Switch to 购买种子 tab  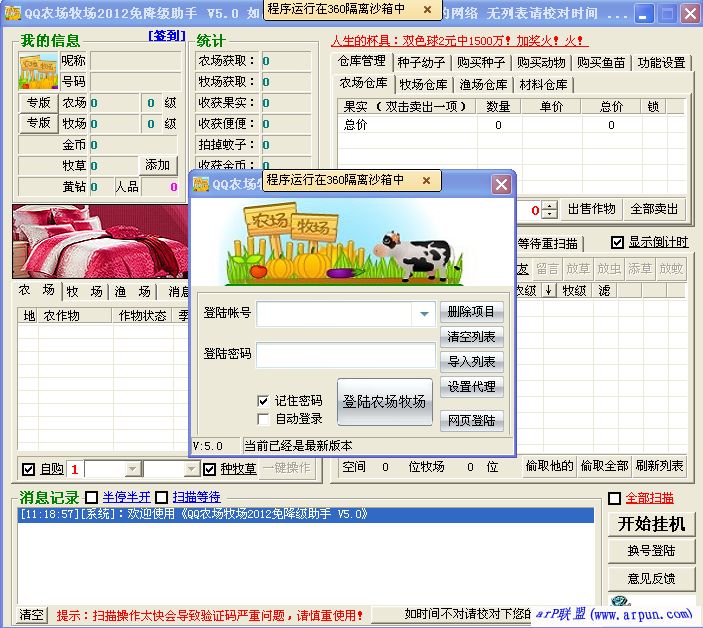[x=481, y=62]
